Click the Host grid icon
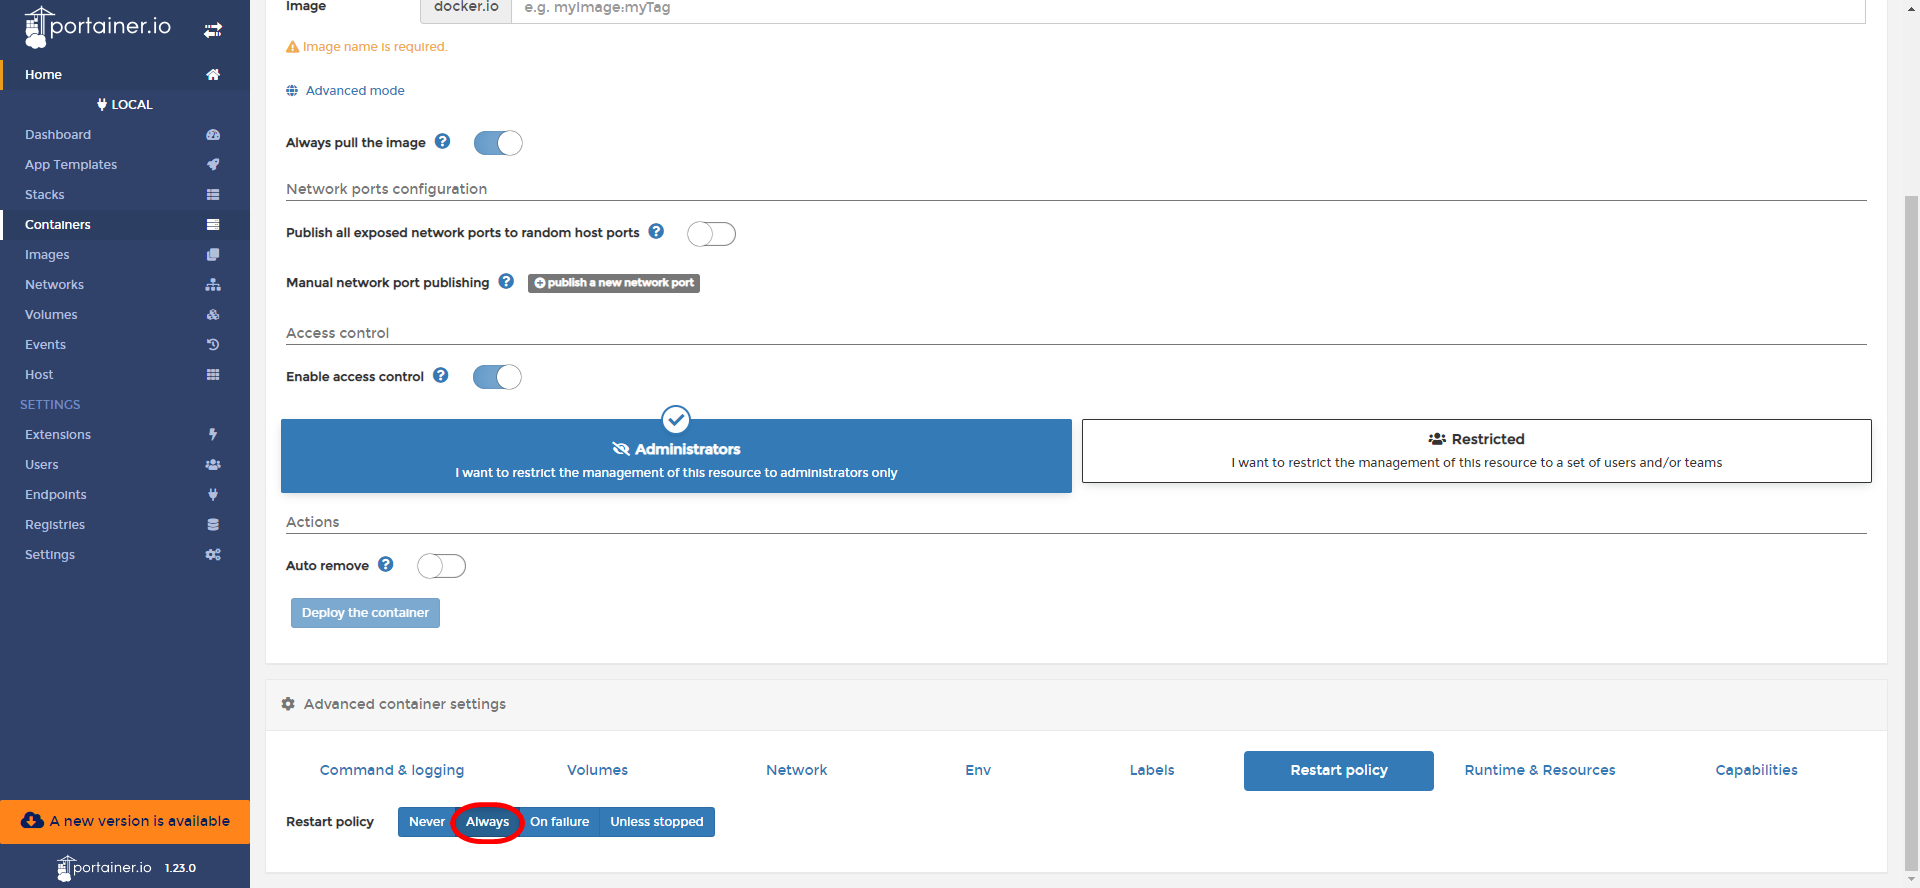Image resolution: width=1920 pixels, height=888 pixels. click(213, 374)
